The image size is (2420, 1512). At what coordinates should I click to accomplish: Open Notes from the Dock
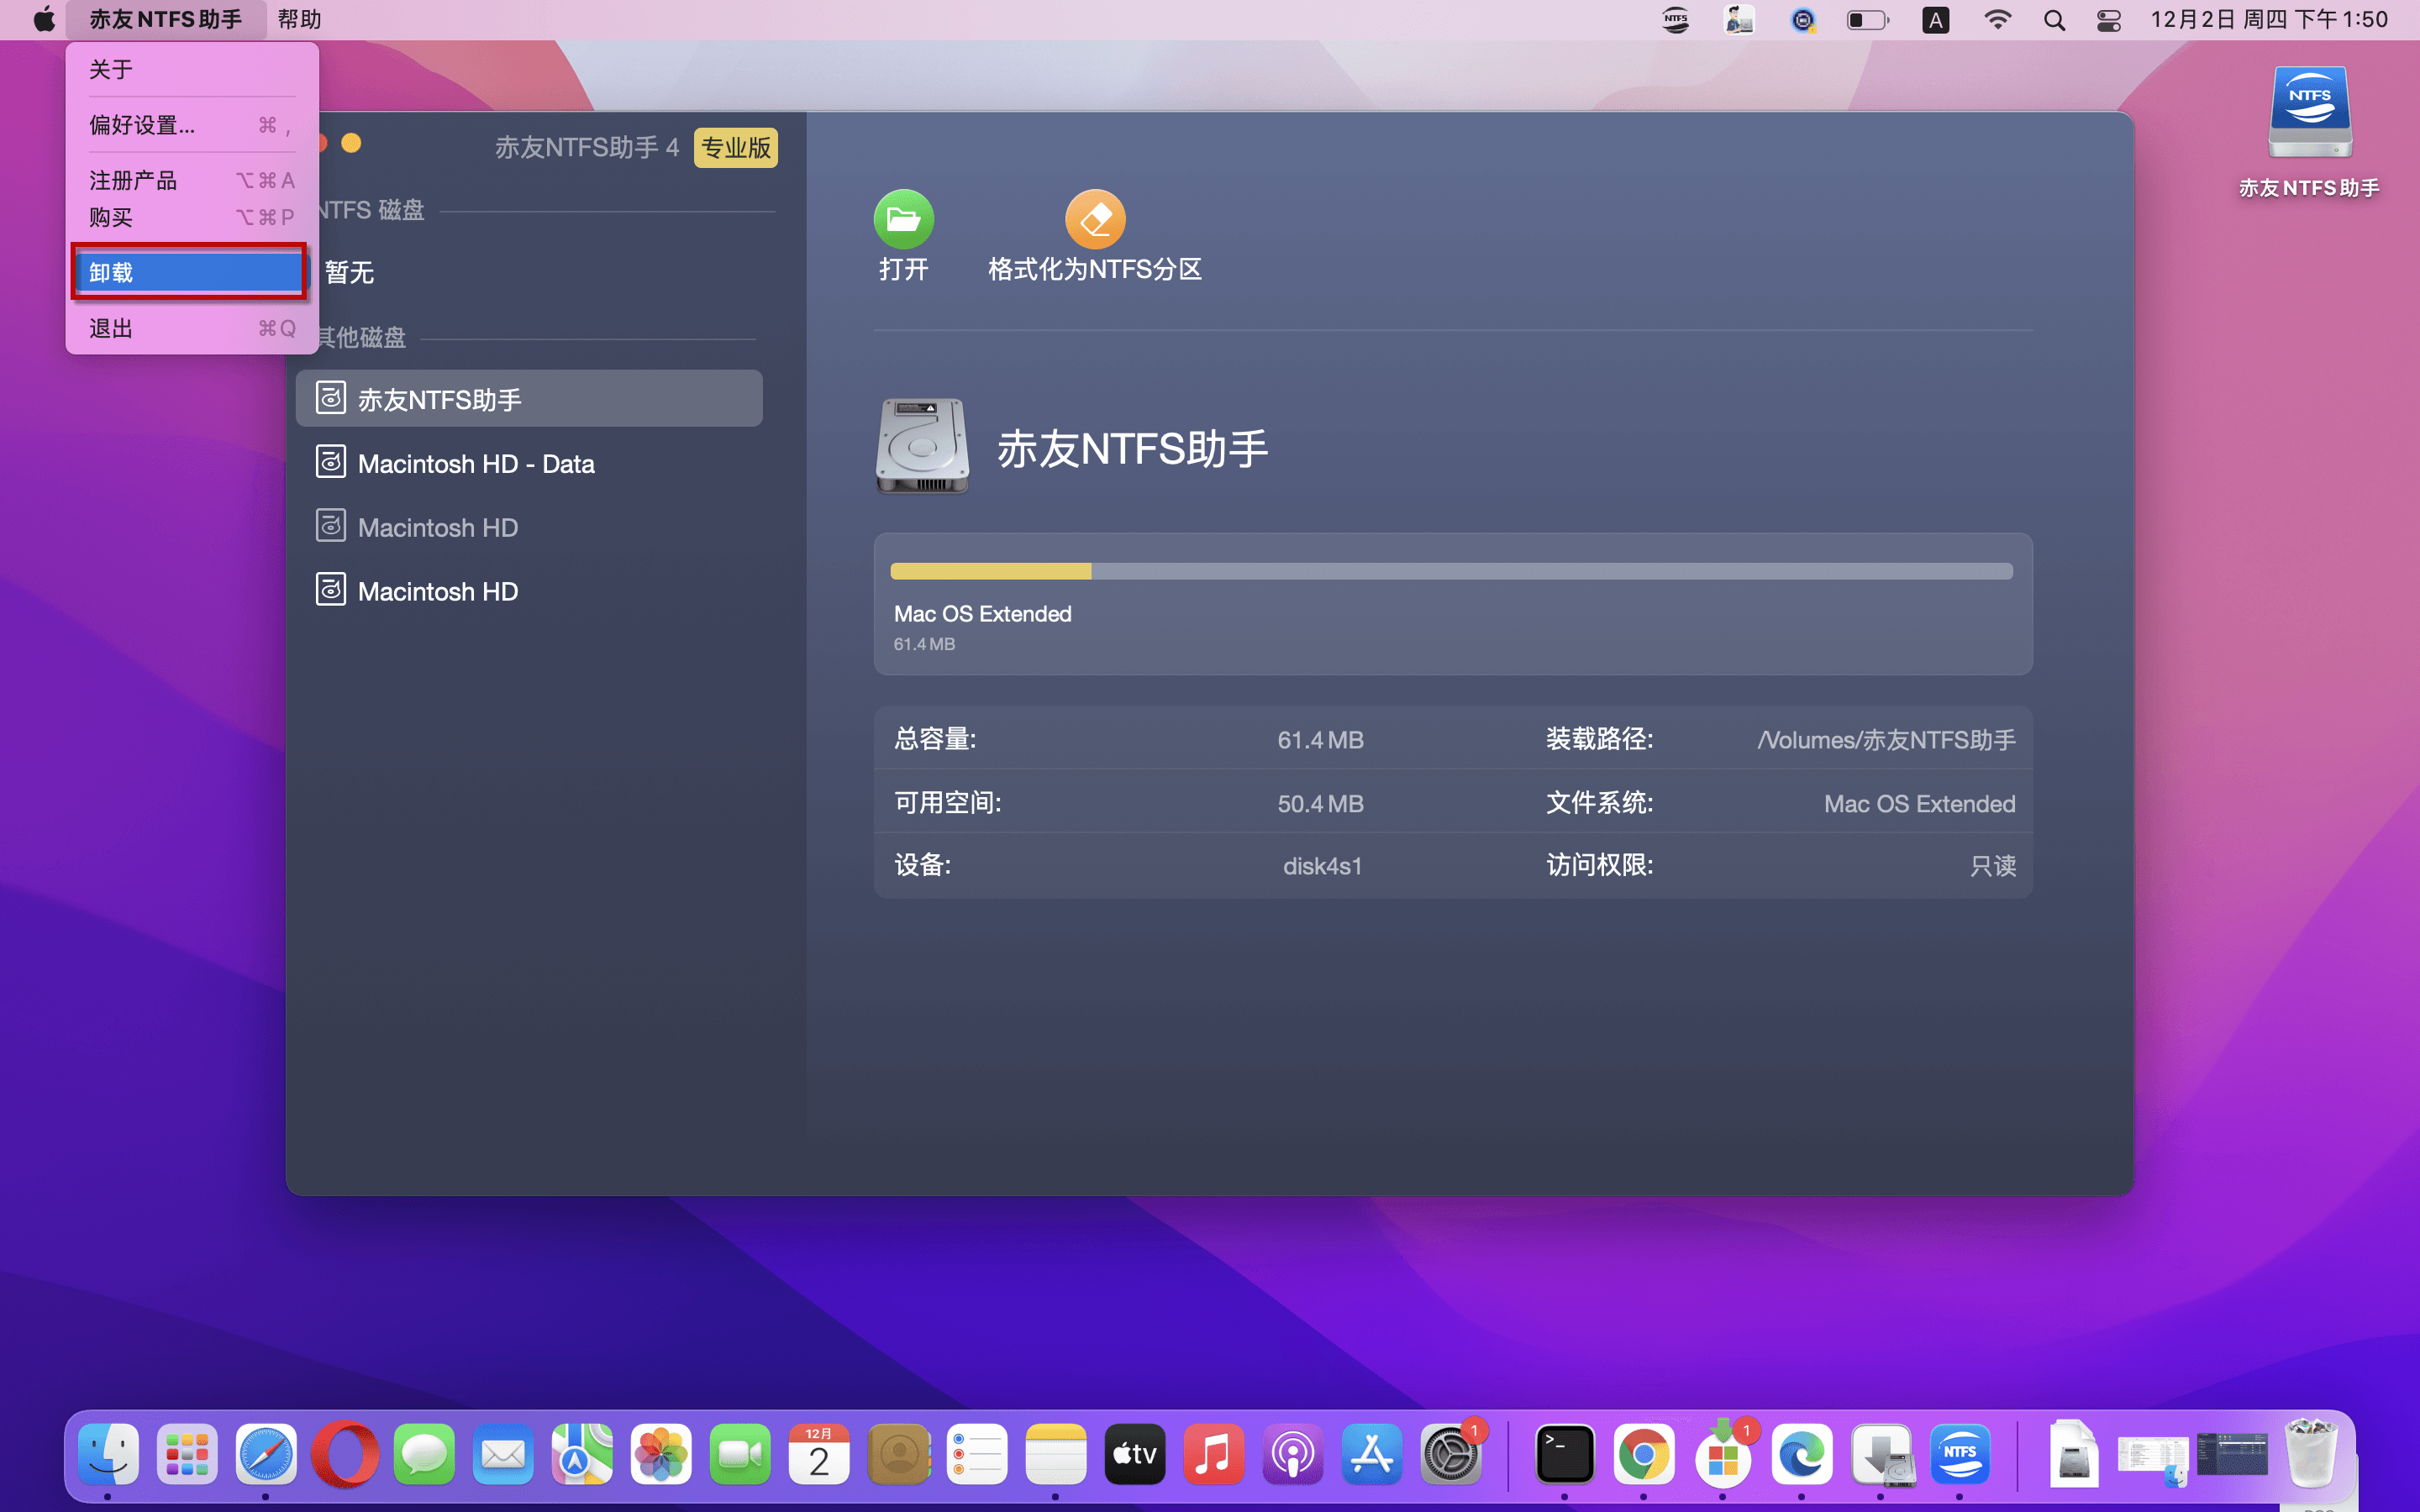point(1056,1453)
